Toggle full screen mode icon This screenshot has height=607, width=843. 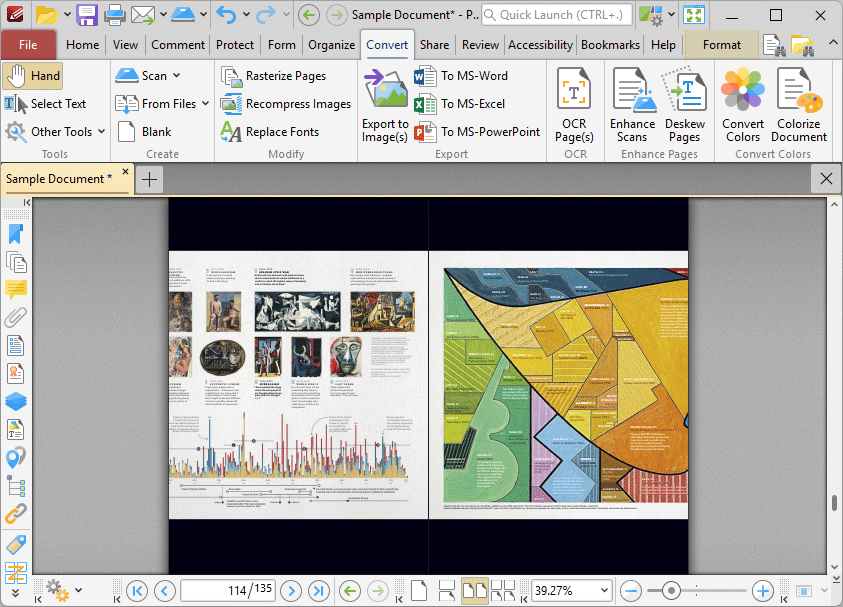(694, 15)
